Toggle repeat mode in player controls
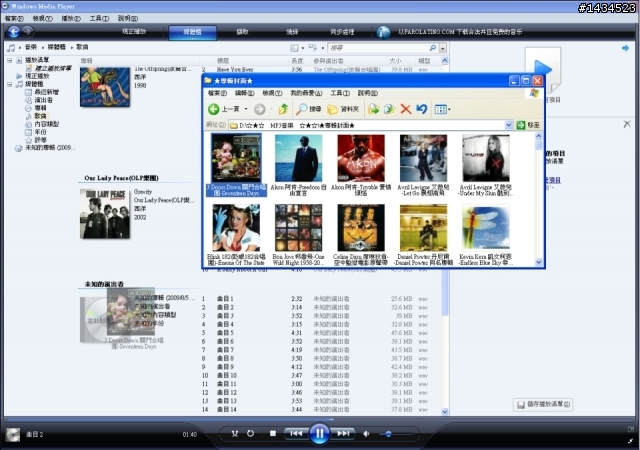Viewport: 640px width, 450px height. [x=251, y=433]
